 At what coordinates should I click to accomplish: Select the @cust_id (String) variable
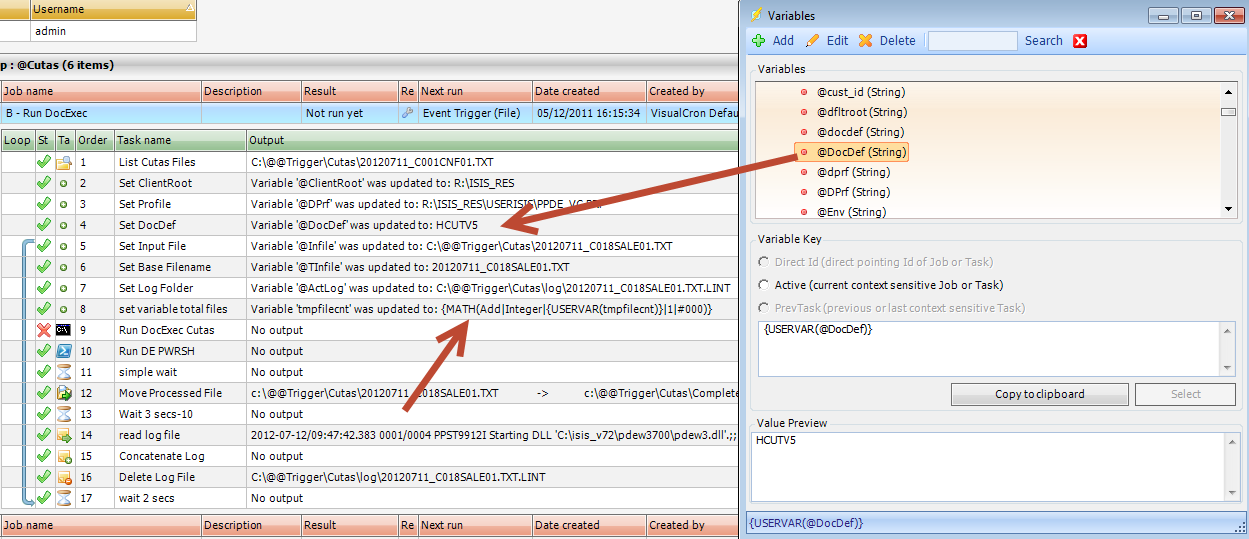[860, 92]
